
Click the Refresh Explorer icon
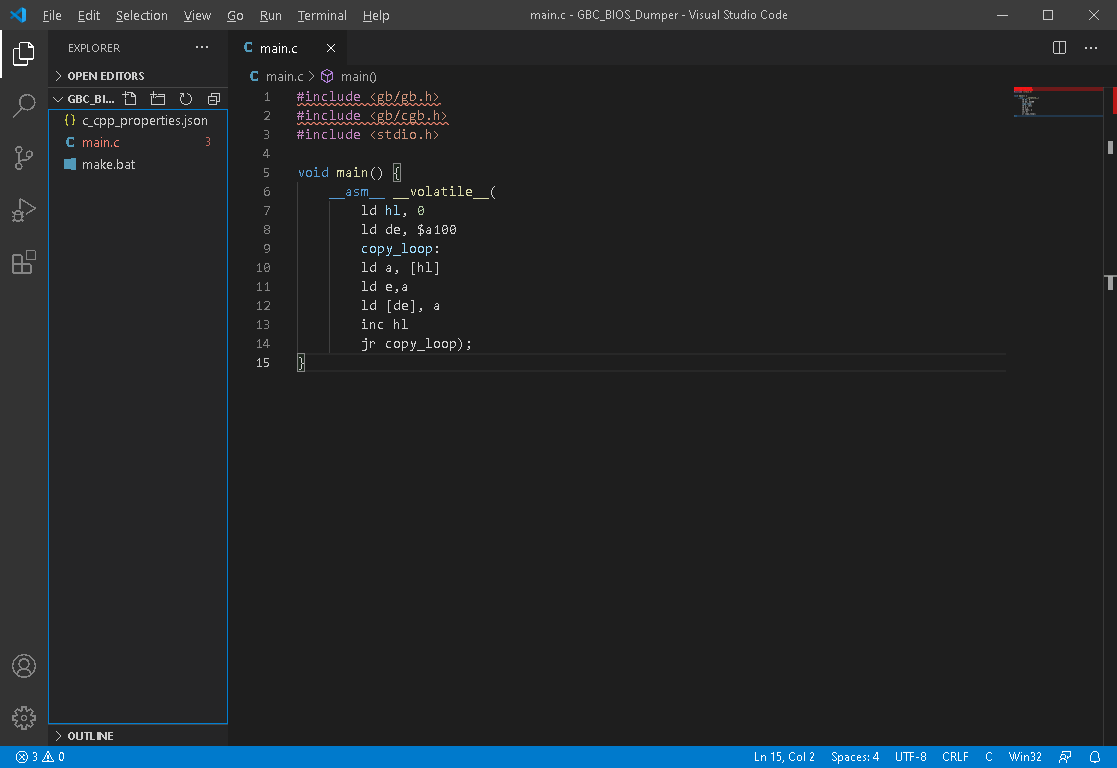click(x=186, y=98)
